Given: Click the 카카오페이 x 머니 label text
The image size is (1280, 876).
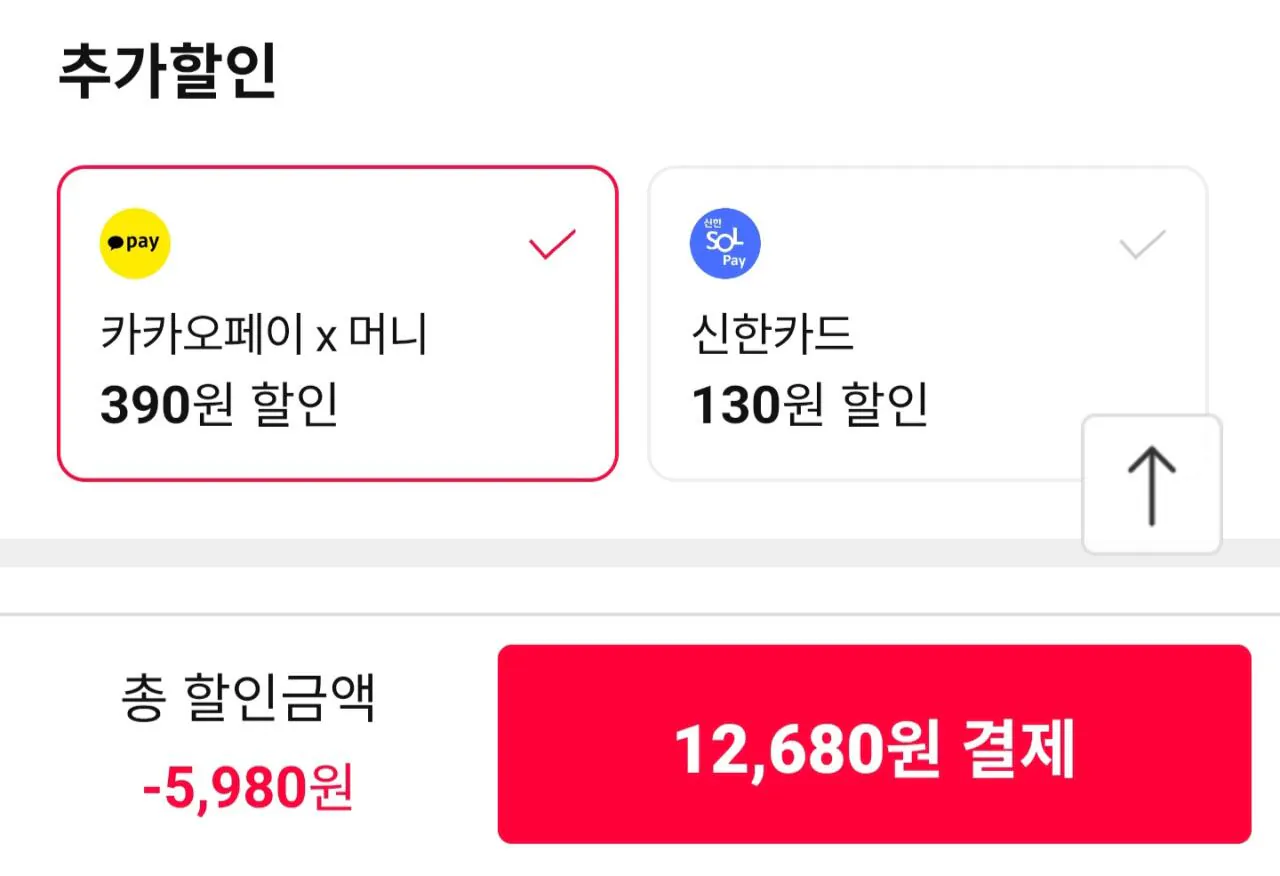Looking at the screenshot, I should (x=264, y=335).
